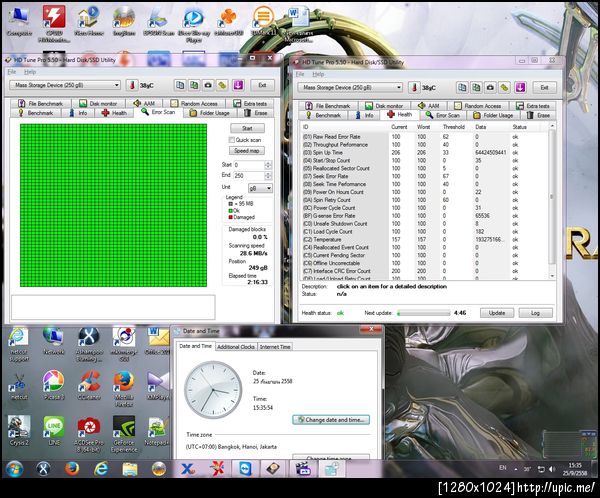Click copy info icon in left HD Tune toolbar
This screenshot has width=600, height=498.
pos(180,85)
